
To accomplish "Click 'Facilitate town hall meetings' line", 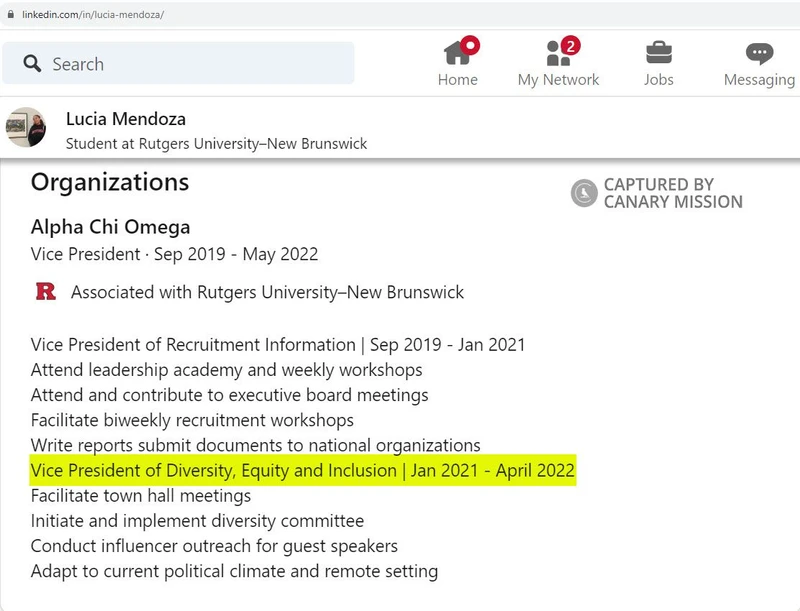I will [141, 496].
